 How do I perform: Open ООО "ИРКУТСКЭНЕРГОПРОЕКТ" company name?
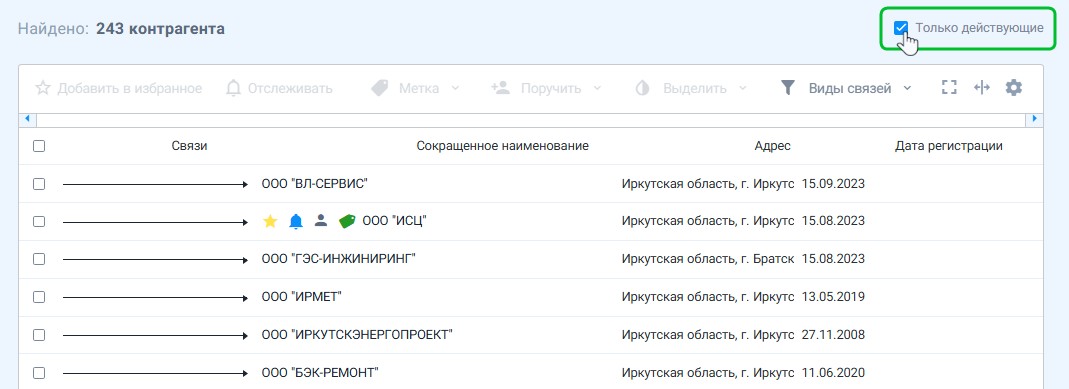pyautogui.click(x=357, y=335)
